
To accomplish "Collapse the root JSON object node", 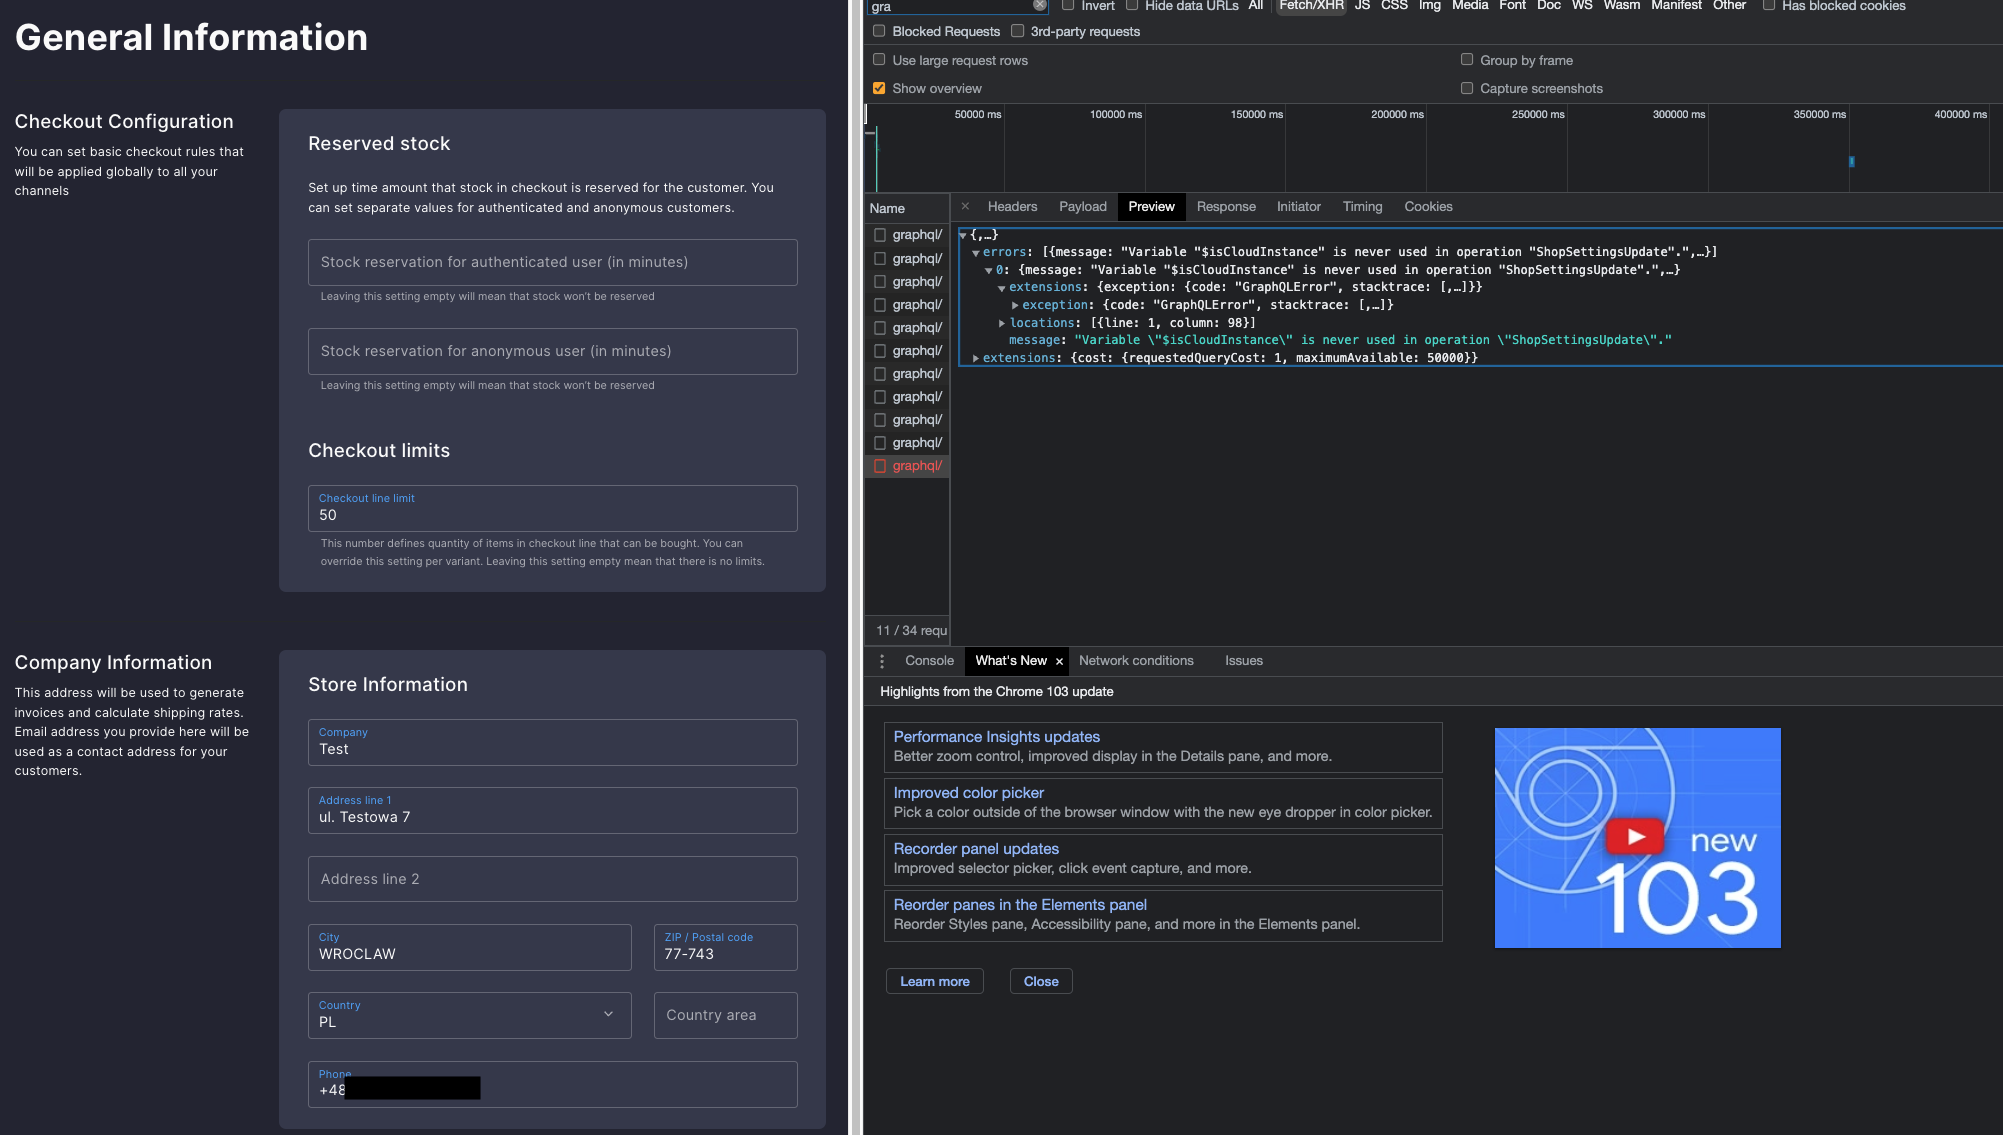I will pyautogui.click(x=963, y=236).
